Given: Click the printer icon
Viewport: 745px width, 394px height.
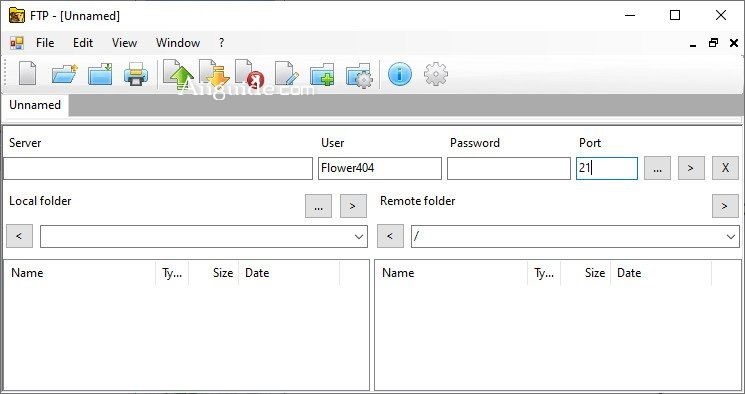Looking at the screenshot, I should pos(136,74).
